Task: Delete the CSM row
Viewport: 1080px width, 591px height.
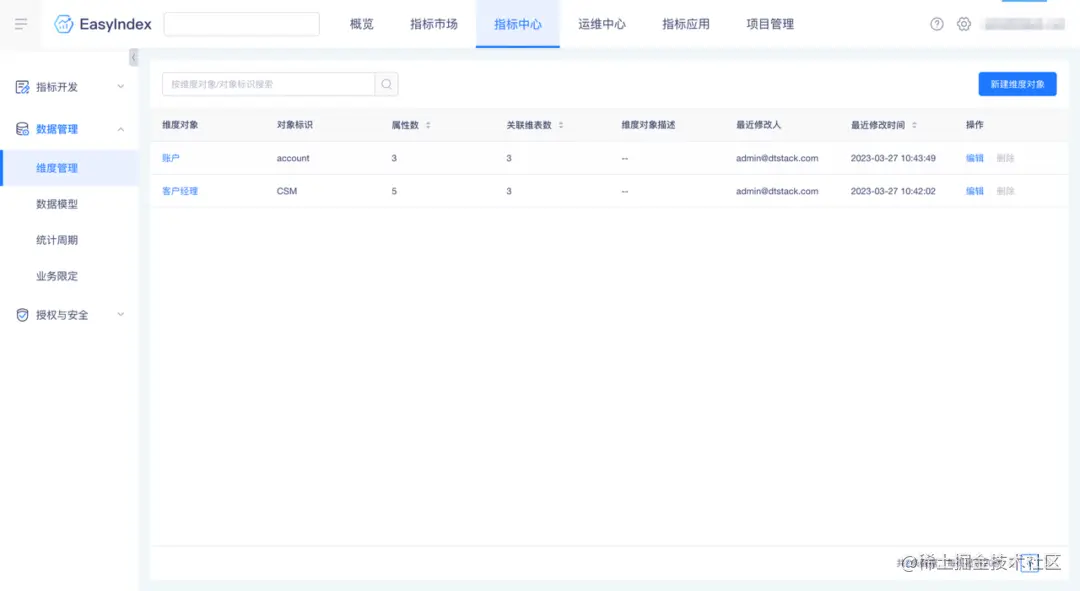Action: [x=1005, y=191]
